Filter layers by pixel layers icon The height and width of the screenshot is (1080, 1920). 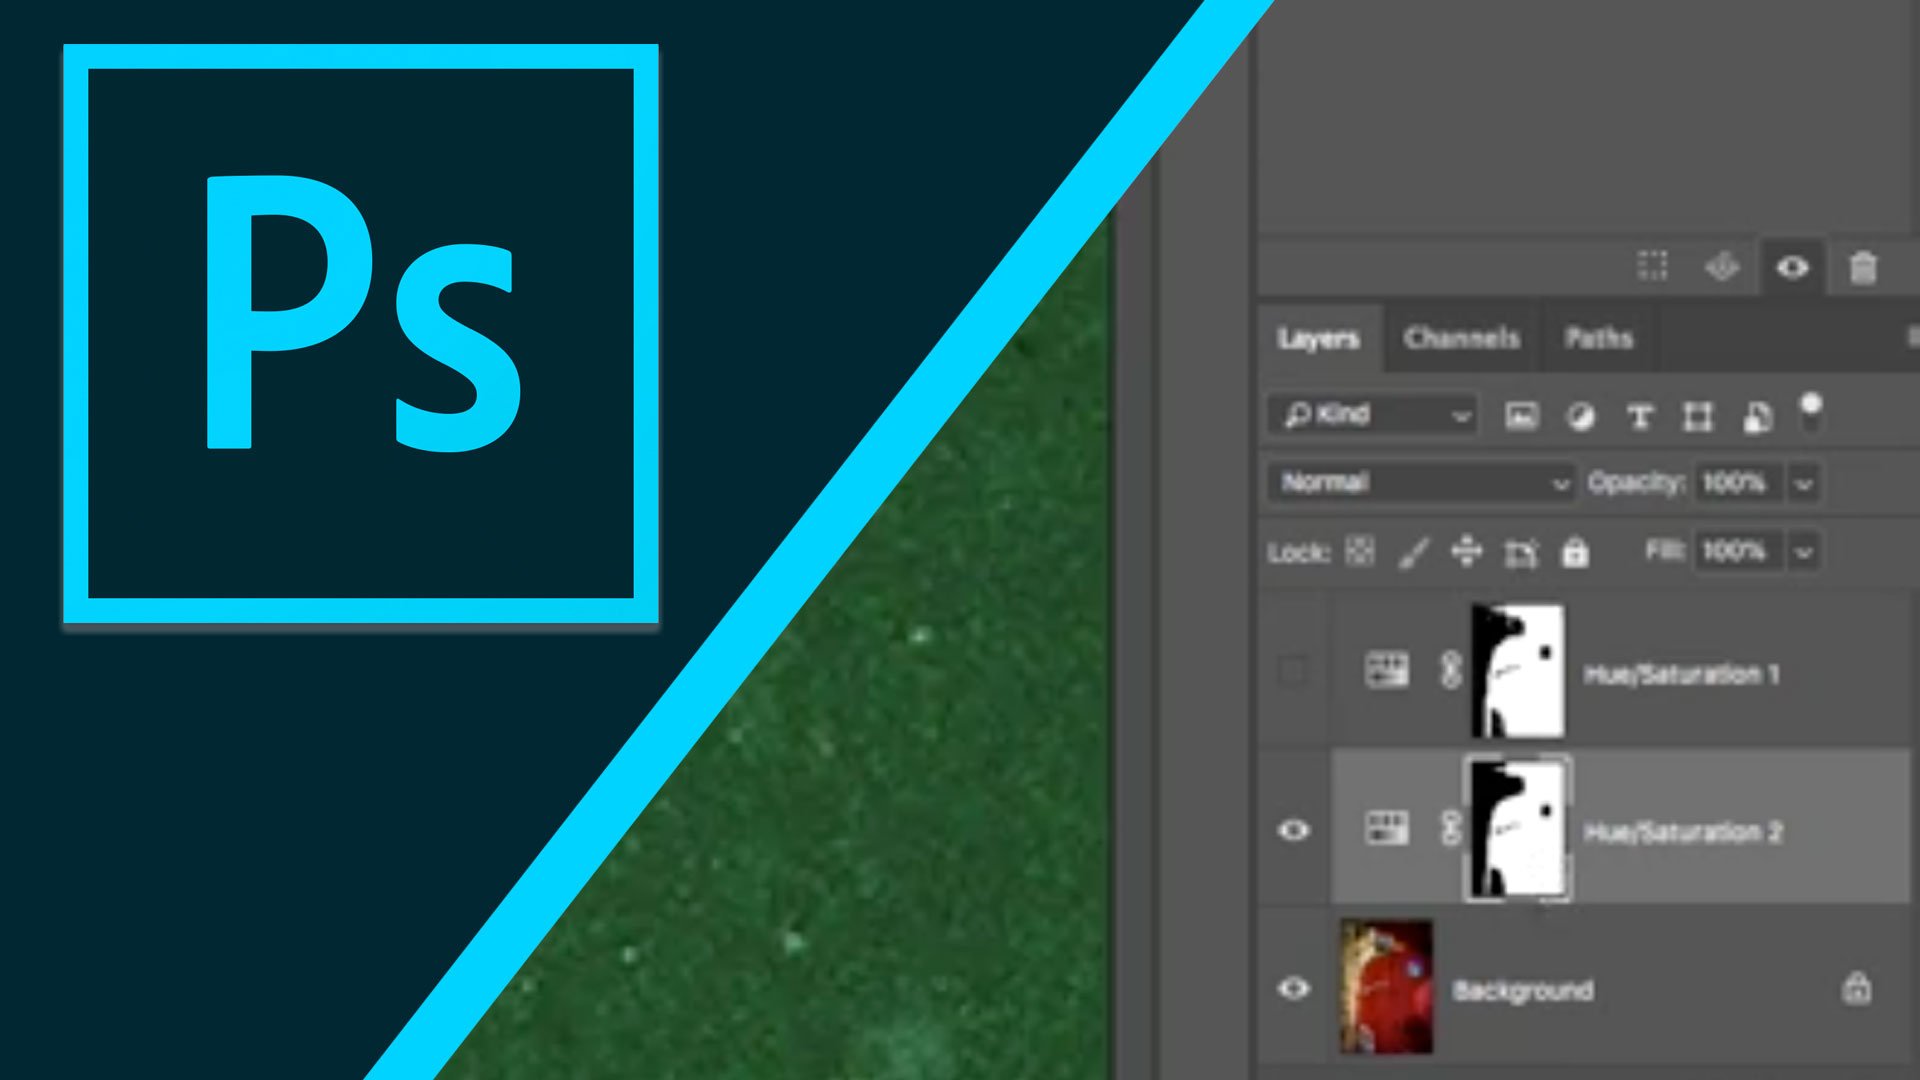[x=1521, y=416]
